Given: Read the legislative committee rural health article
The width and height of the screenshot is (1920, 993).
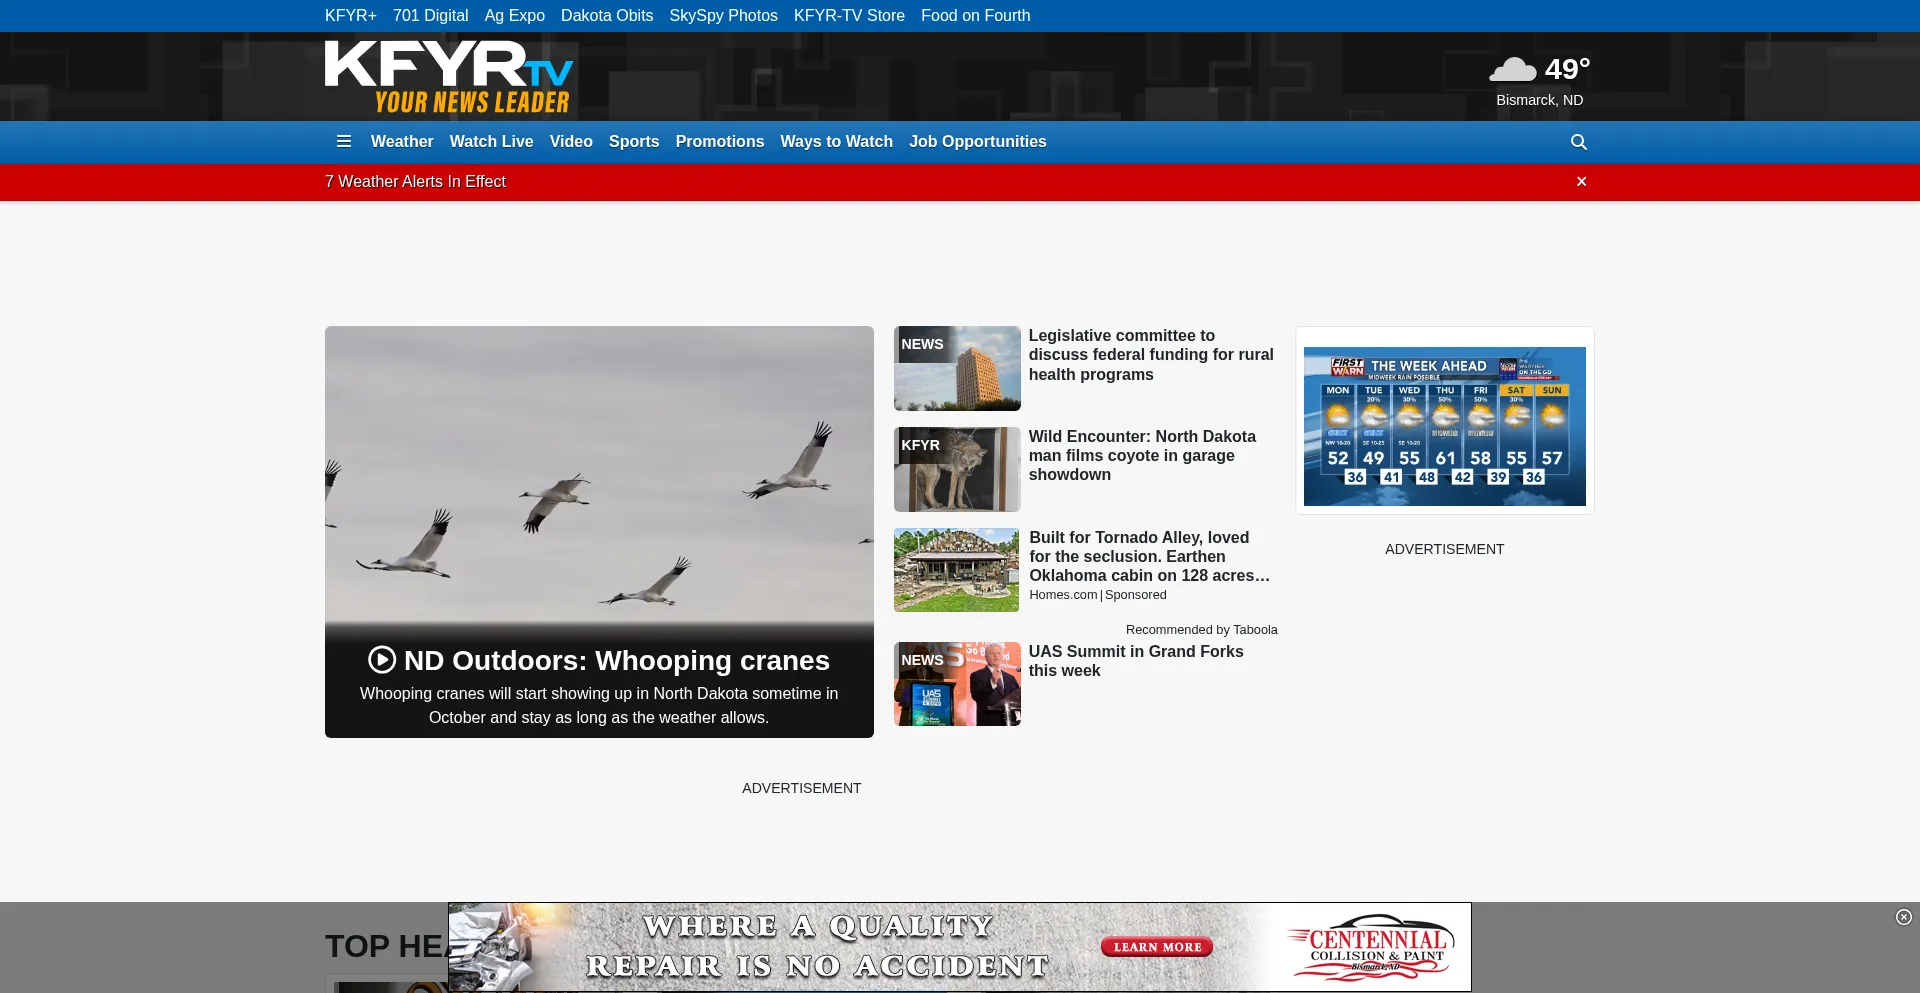Looking at the screenshot, I should coord(1150,355).
